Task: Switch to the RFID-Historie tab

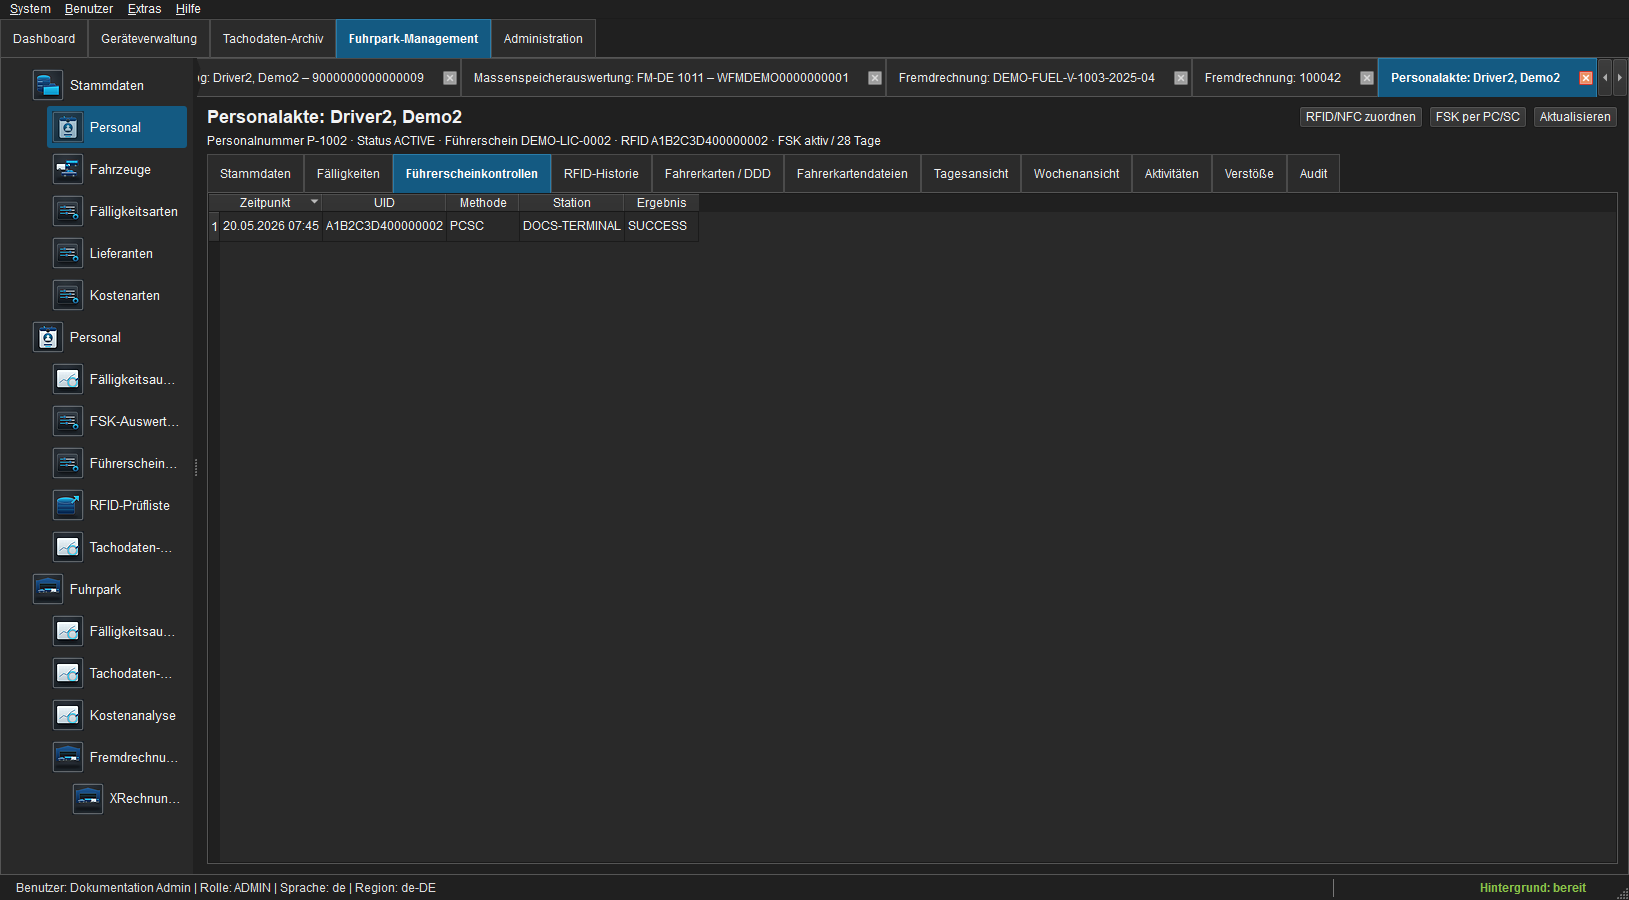Action: point(601,174)
